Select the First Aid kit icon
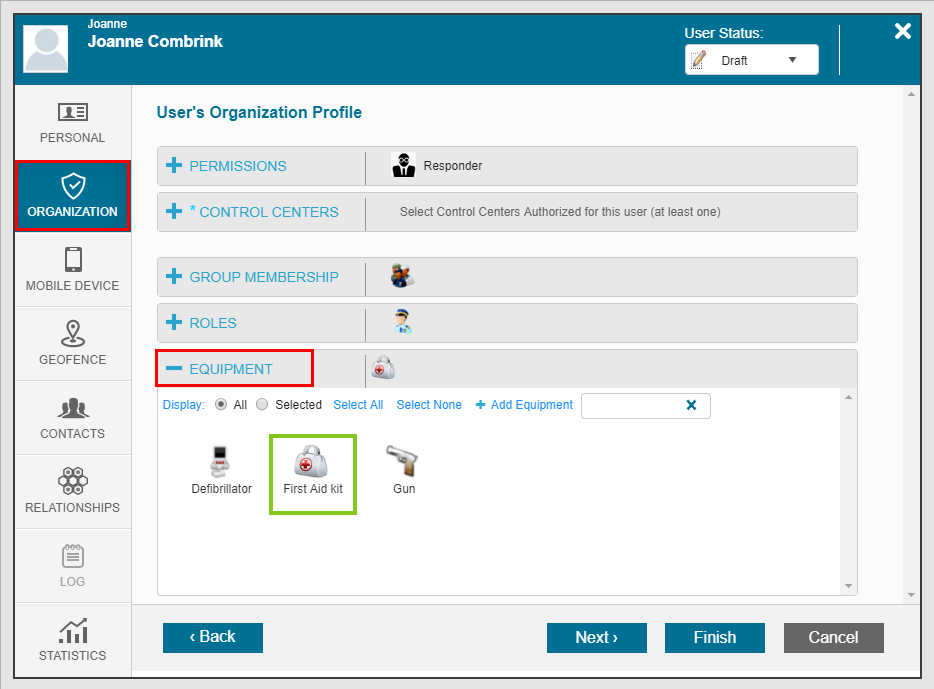934x689 pixels. 312,462
